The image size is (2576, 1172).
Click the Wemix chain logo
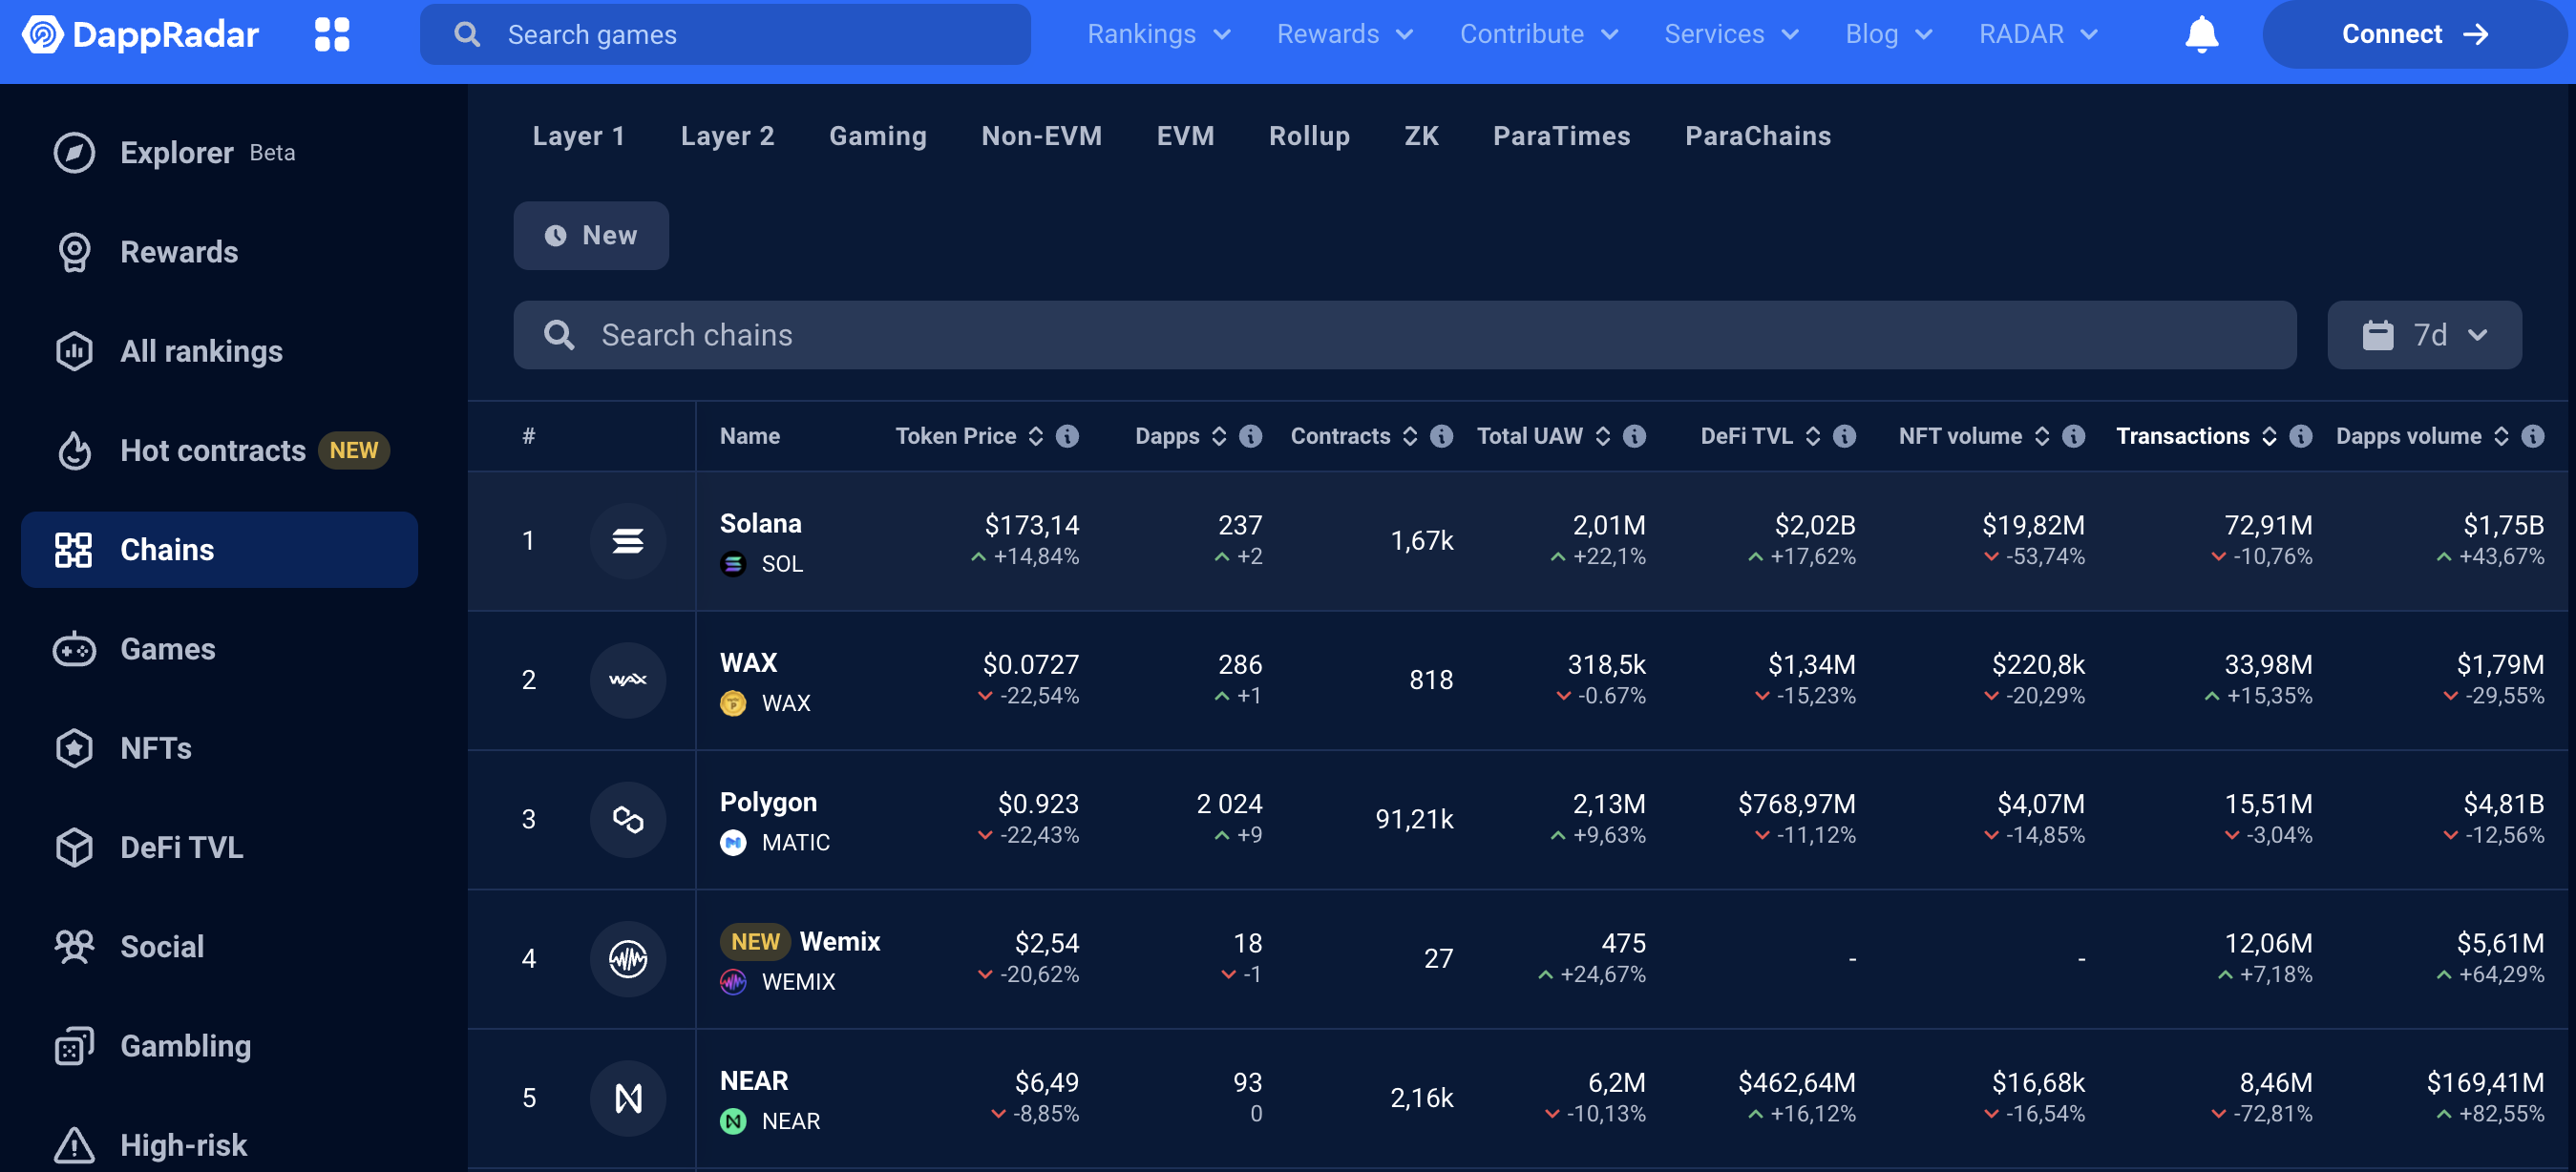click(x=628, y=958)
